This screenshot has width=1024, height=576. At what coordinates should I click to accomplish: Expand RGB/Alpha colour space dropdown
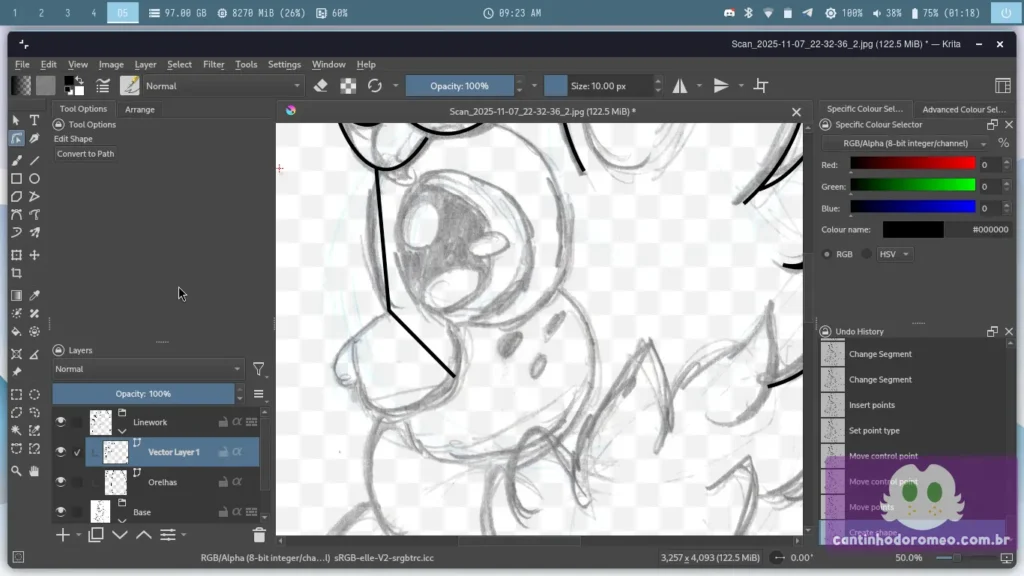click(909, 144)
